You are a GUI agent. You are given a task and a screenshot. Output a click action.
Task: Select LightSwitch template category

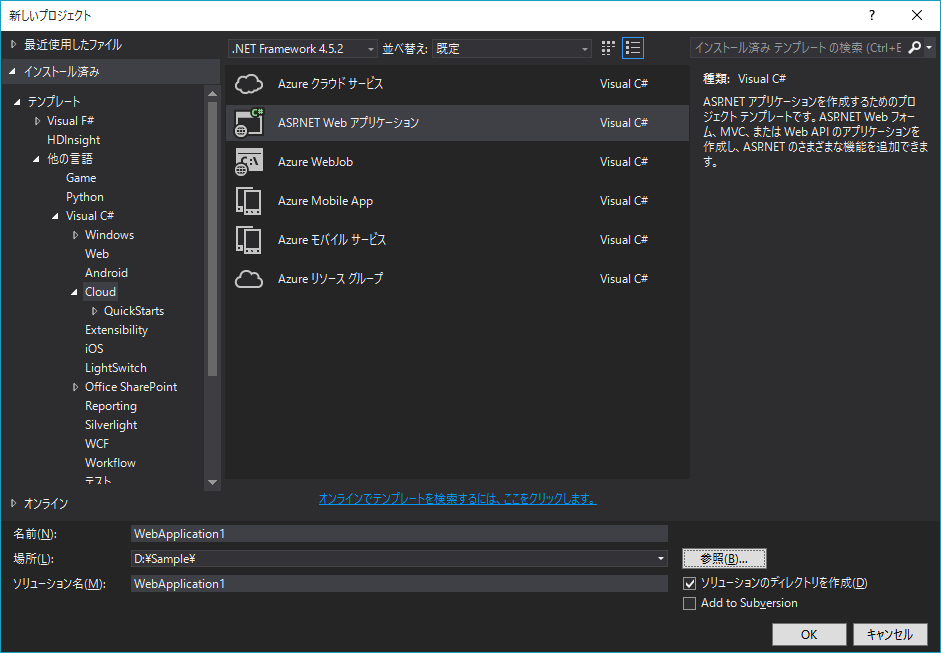click(116, 368)
